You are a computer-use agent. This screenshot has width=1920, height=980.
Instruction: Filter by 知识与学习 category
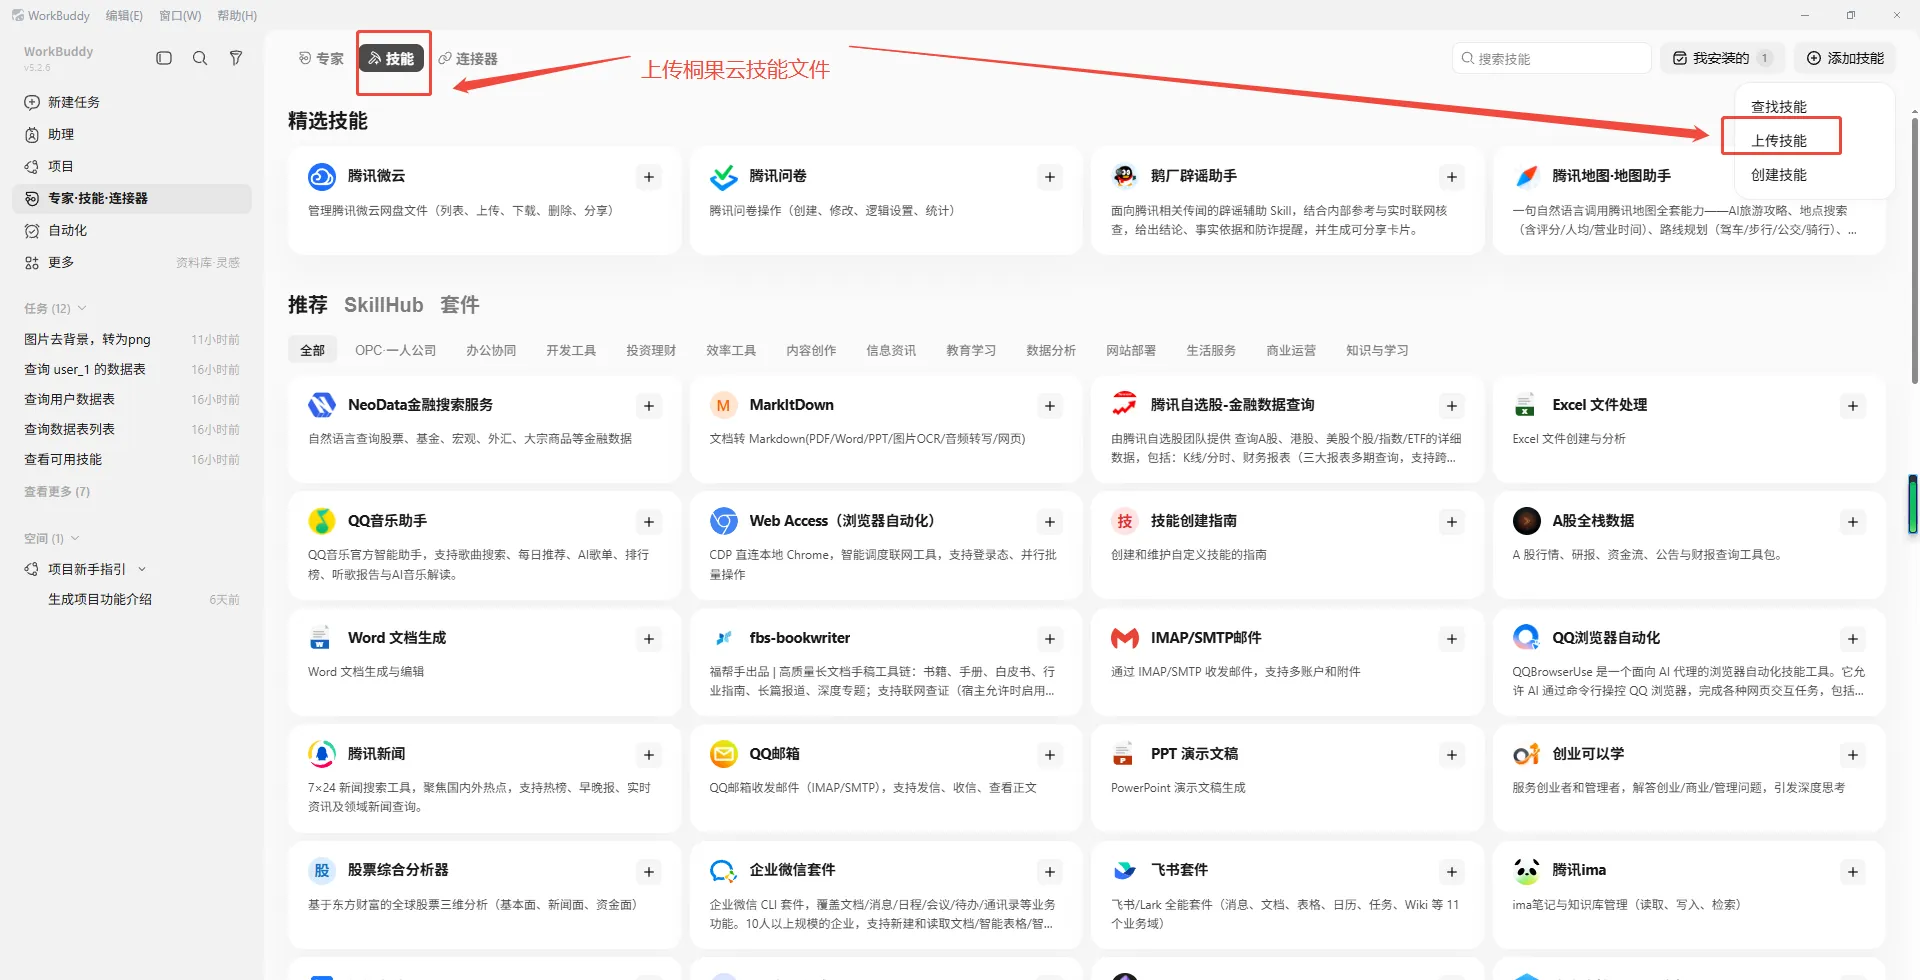[1377, 350]
